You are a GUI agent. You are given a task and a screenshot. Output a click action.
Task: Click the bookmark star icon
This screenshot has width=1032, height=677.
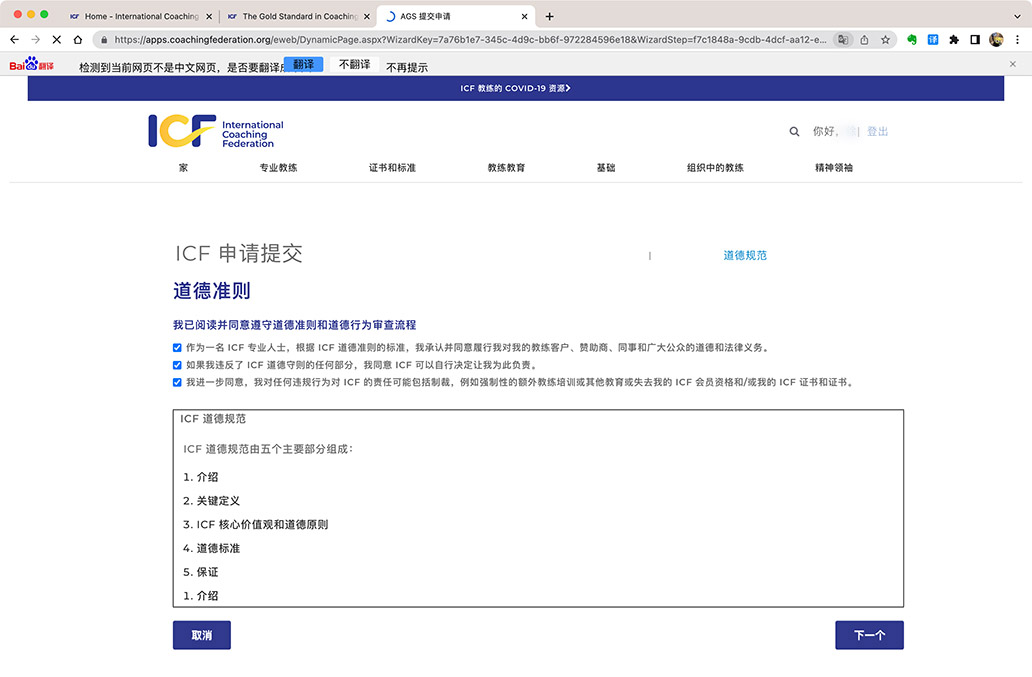[883, 40]
